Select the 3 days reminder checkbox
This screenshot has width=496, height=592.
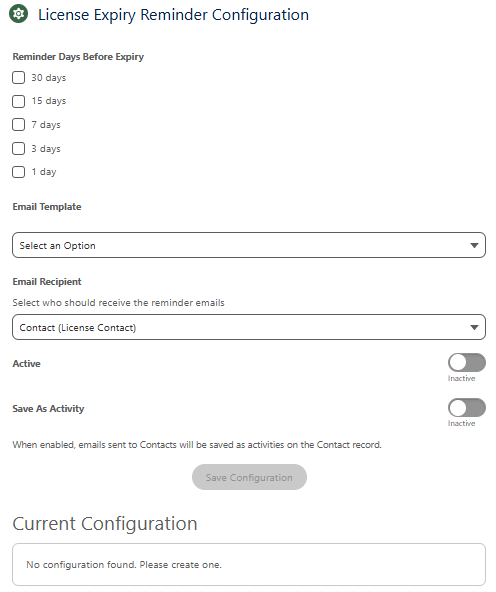(x=18, y=148)
